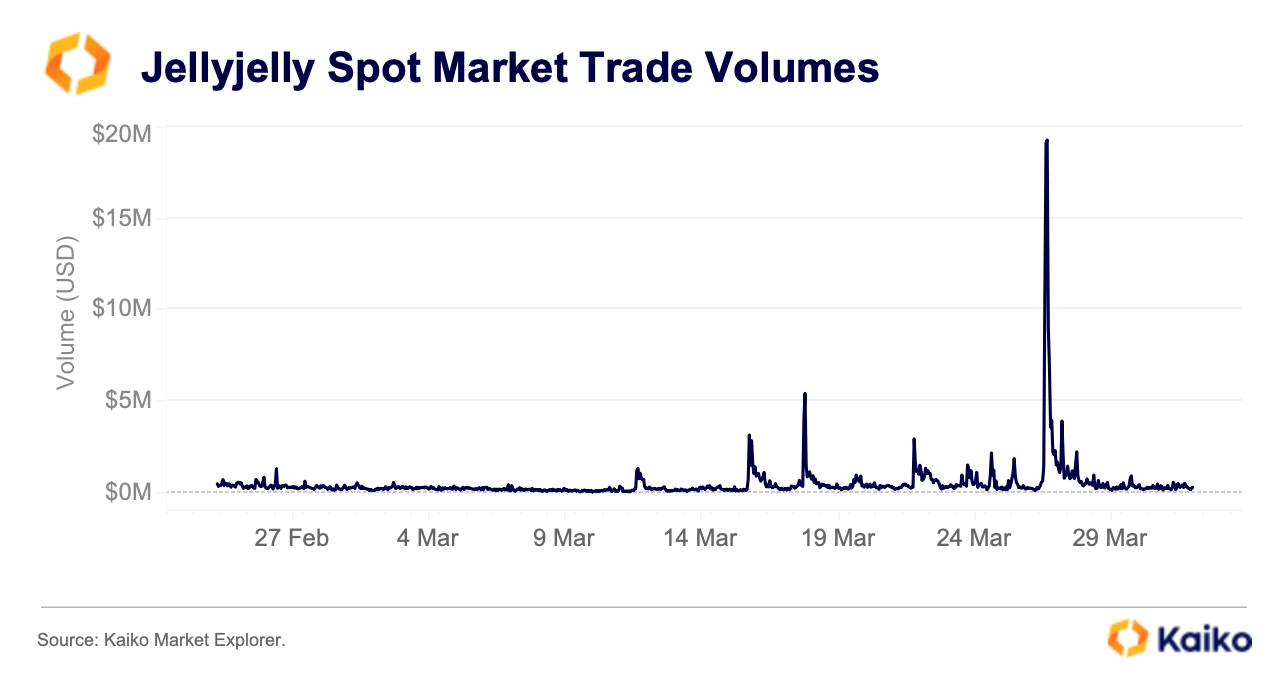1270x674 pixels.
Task: Click the $10M y-axis label
Action: [122, 308]
